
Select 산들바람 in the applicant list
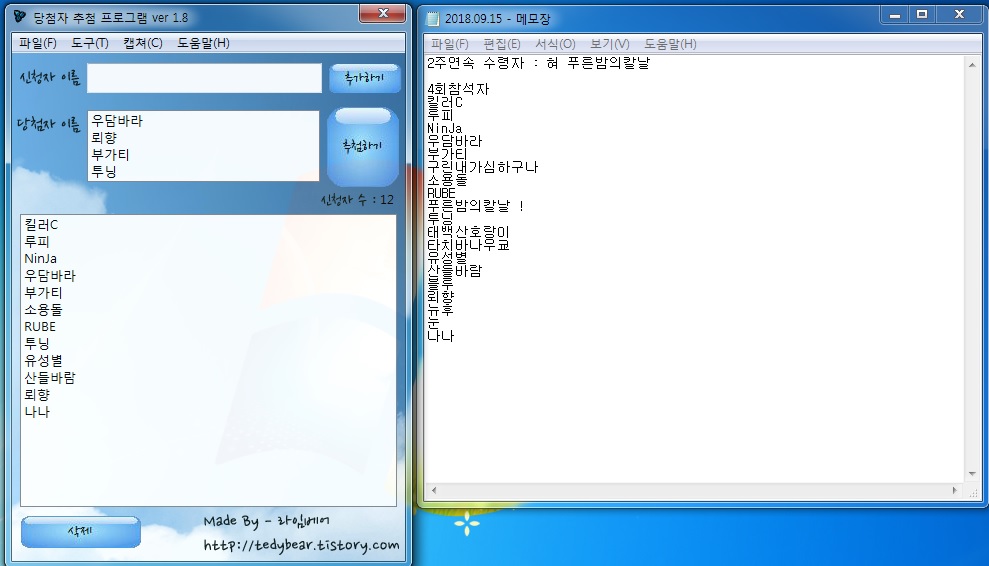pos(50,378)
